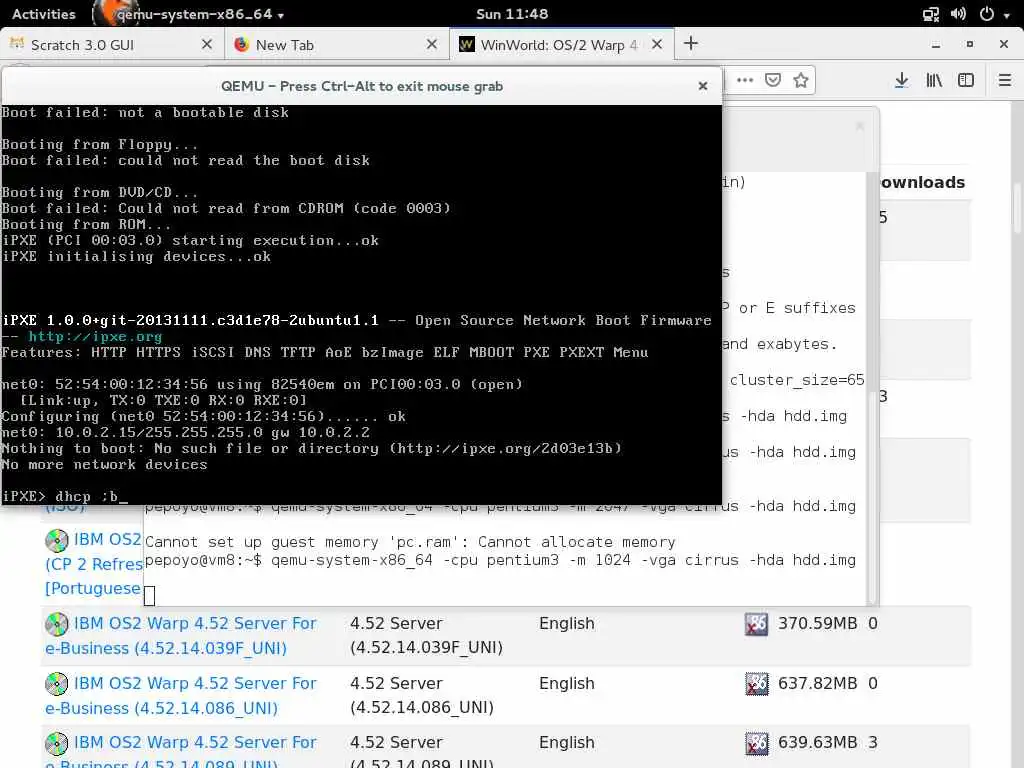Click the volume speaker icon in top bar

click(958, 14)
